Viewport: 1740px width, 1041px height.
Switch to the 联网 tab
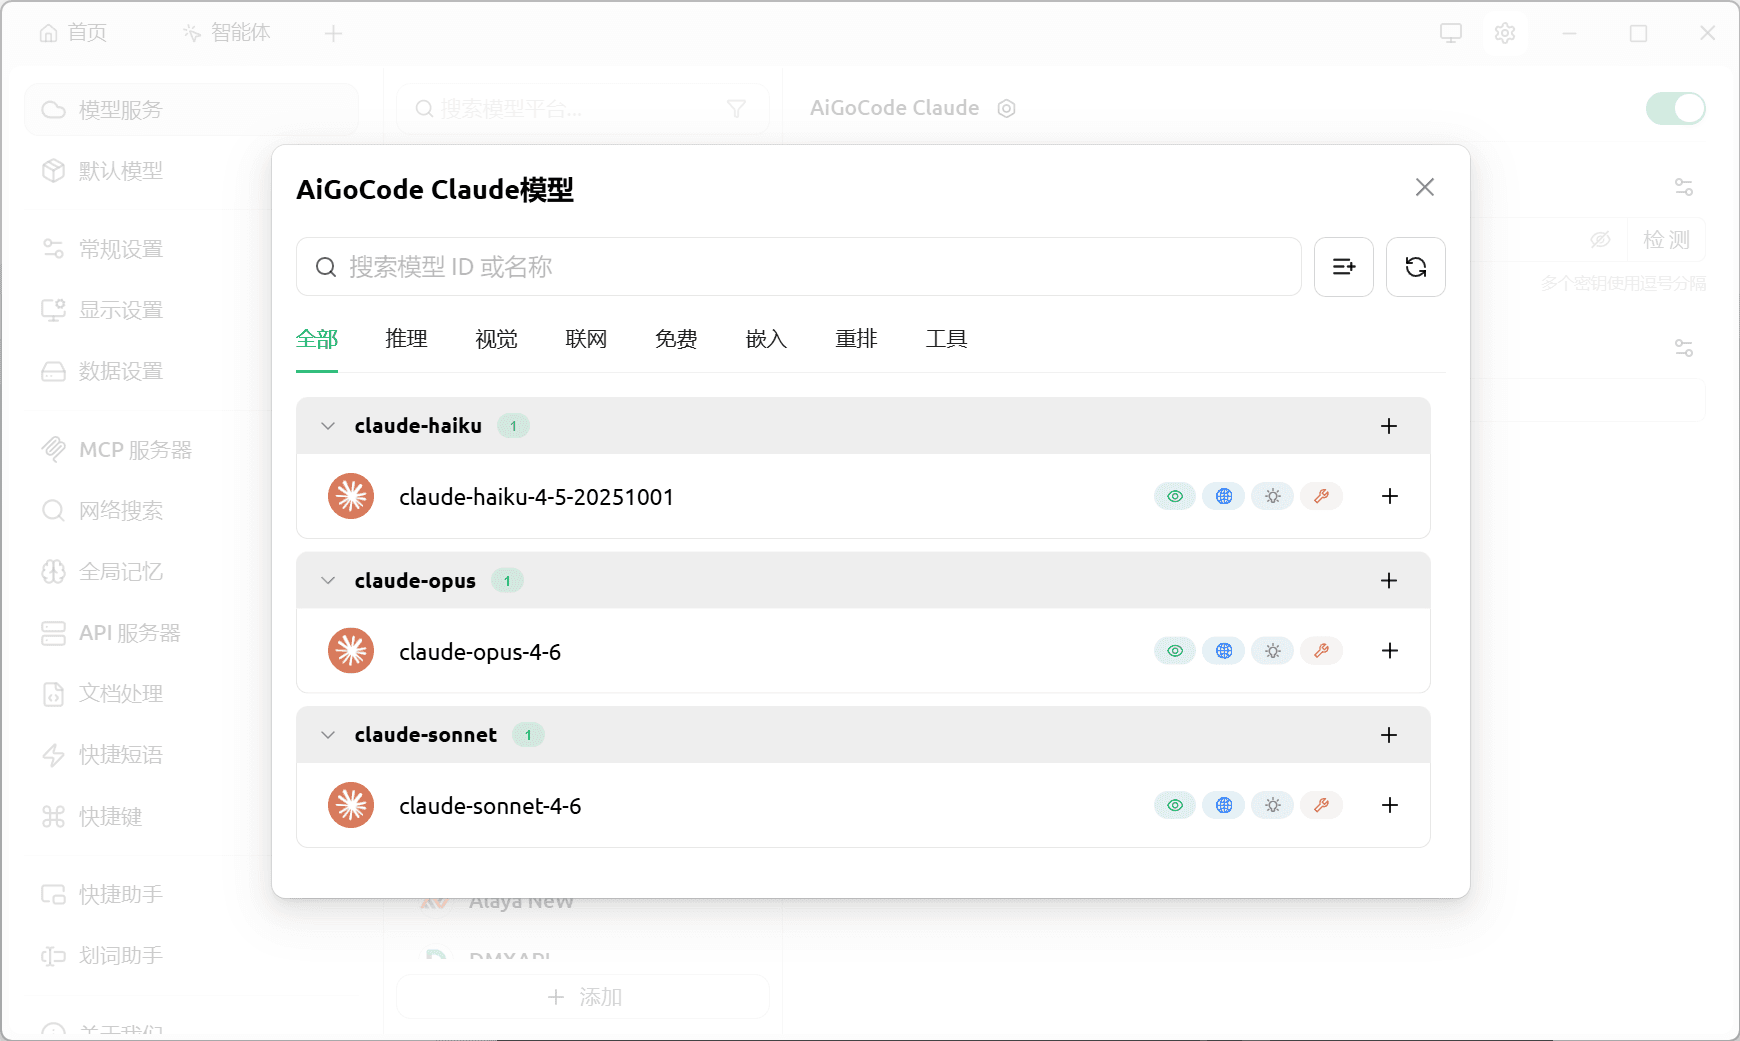(587, 339)
